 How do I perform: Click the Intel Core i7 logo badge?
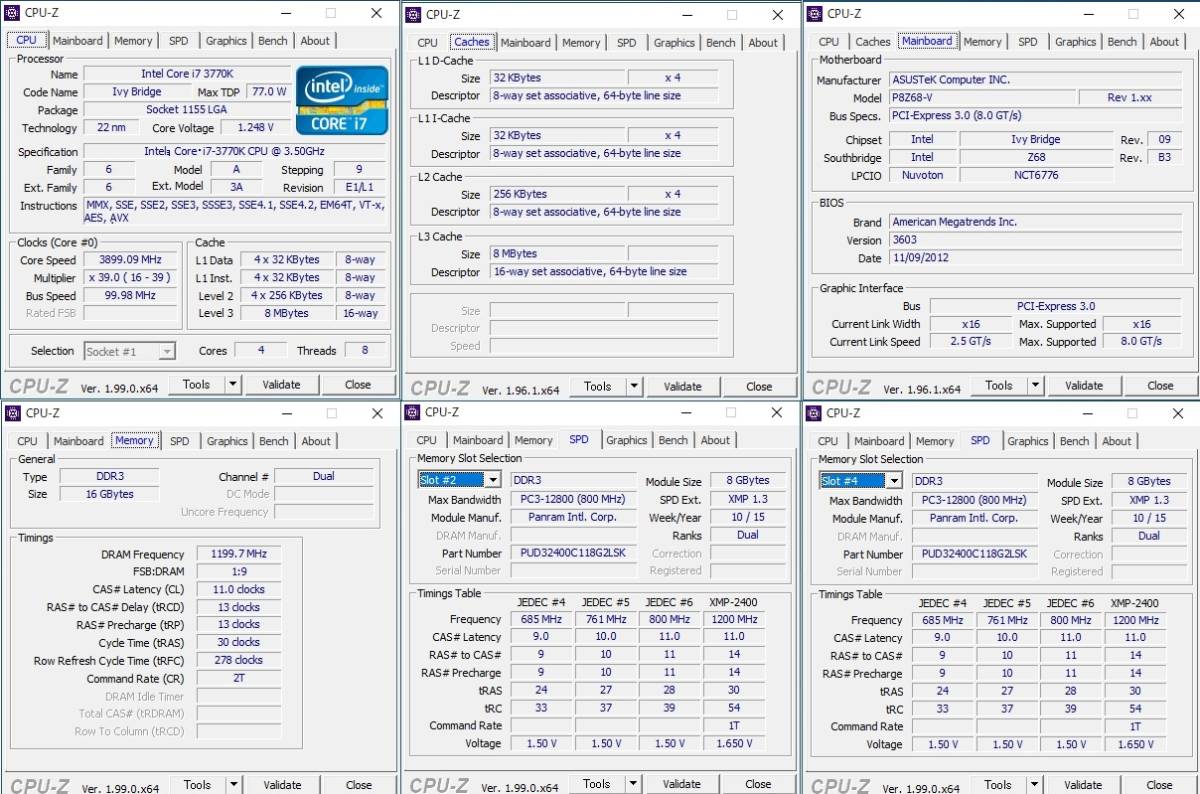(x=342, y=99)
